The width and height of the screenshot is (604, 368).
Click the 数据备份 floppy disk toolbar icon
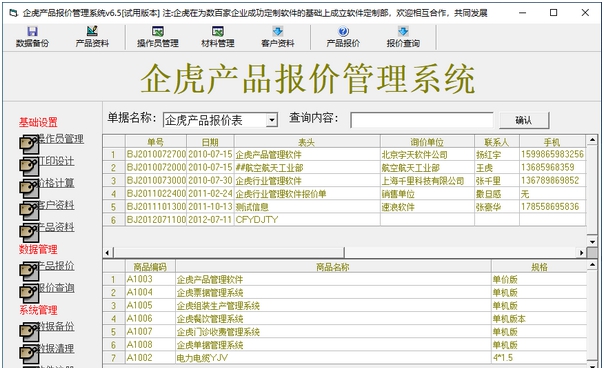(32, 31)
